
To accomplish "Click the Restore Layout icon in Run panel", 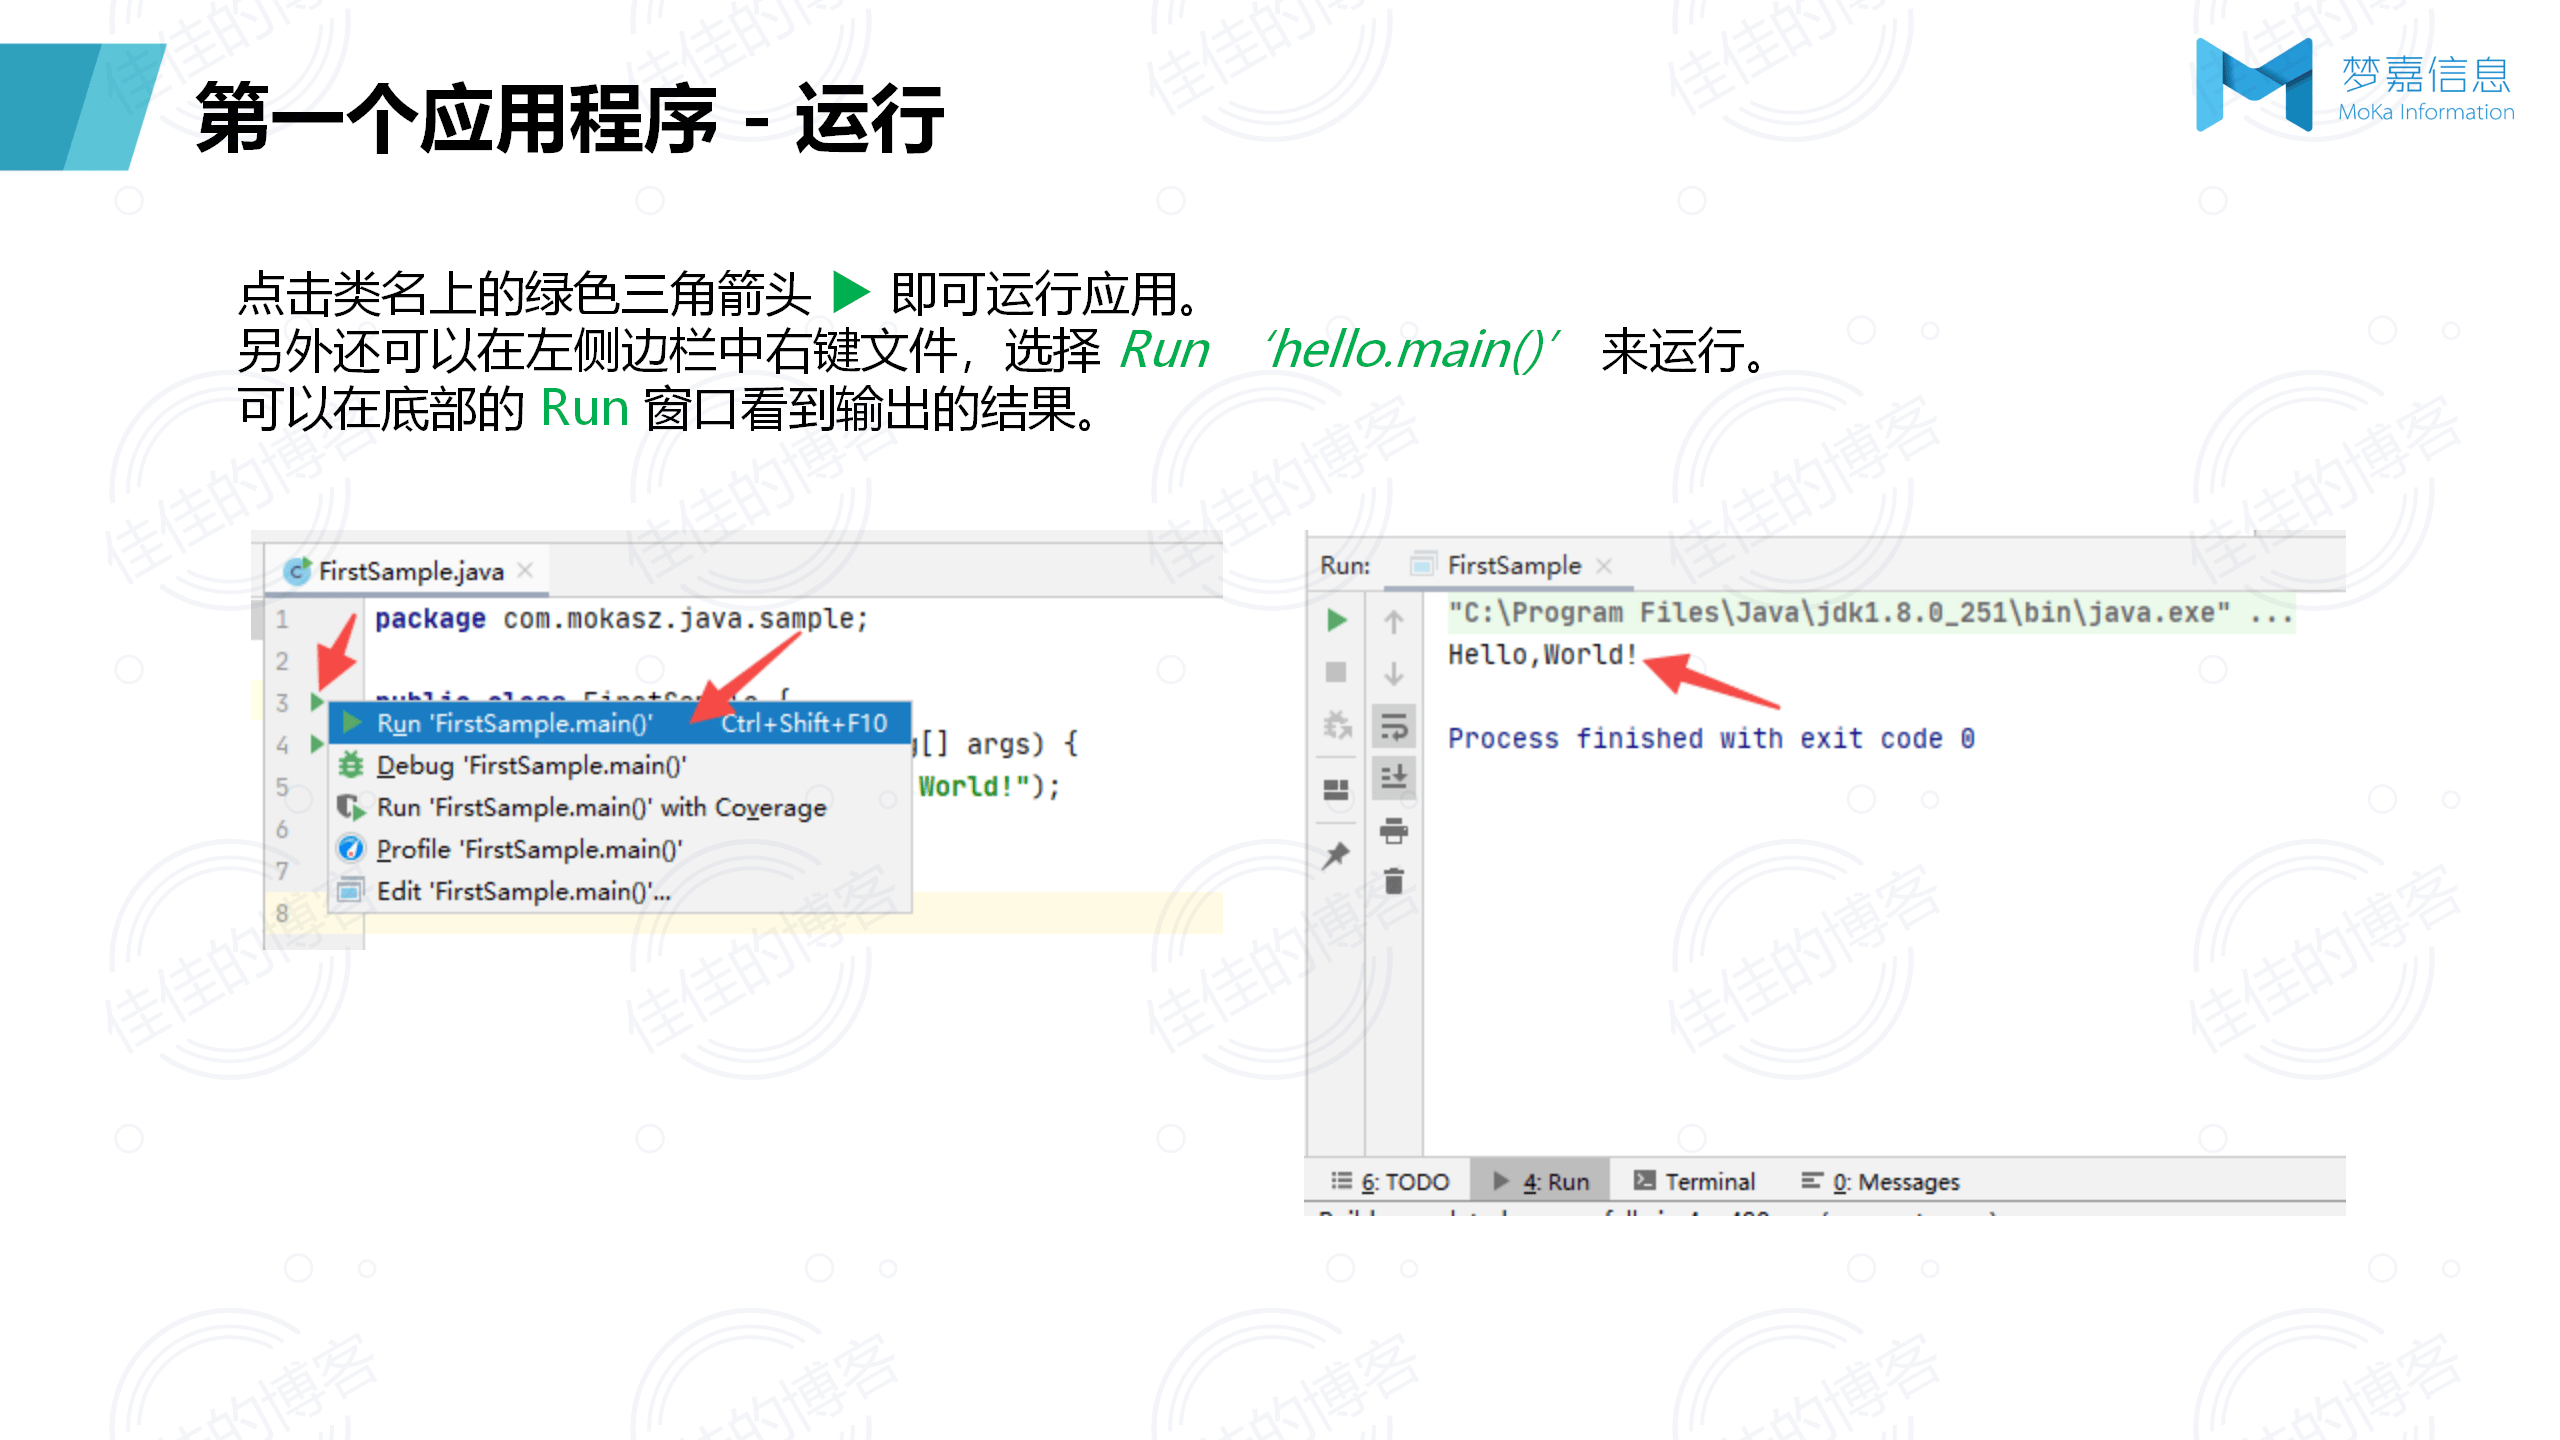I will point(1336,790).
